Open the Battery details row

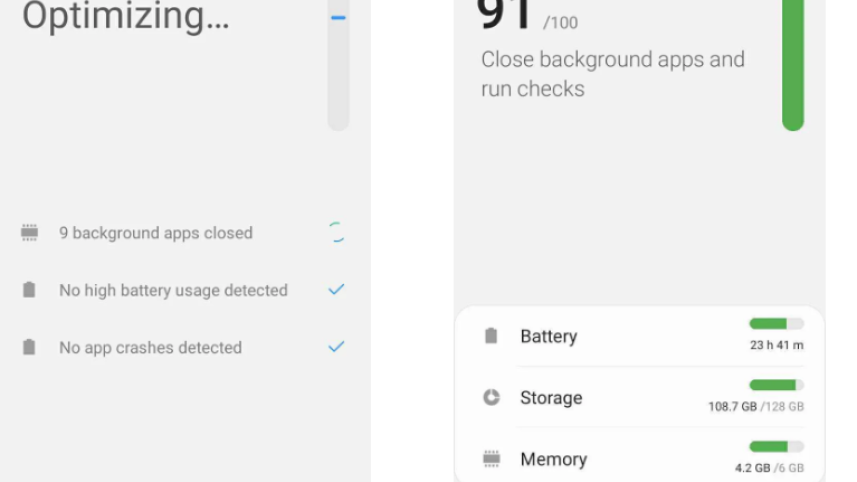[640, 336]
